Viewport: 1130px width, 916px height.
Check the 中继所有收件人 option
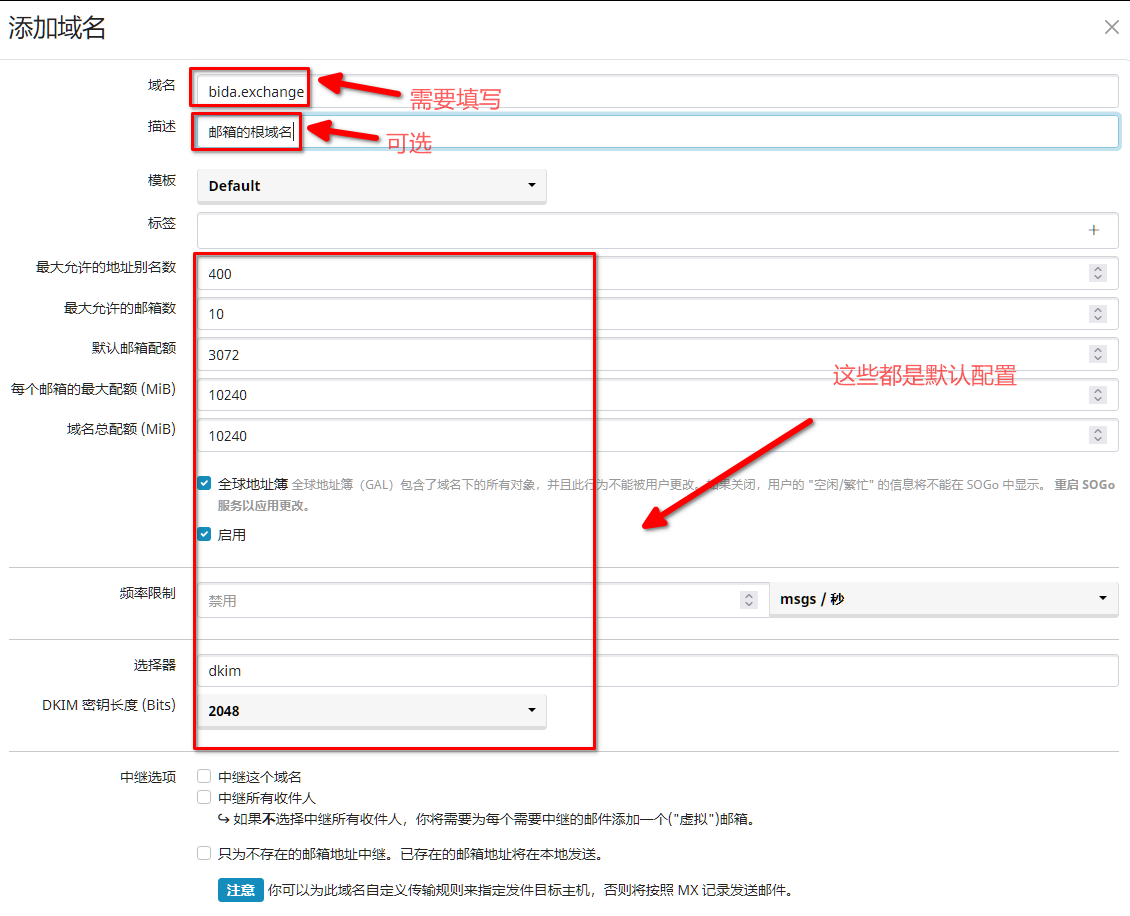204,797
